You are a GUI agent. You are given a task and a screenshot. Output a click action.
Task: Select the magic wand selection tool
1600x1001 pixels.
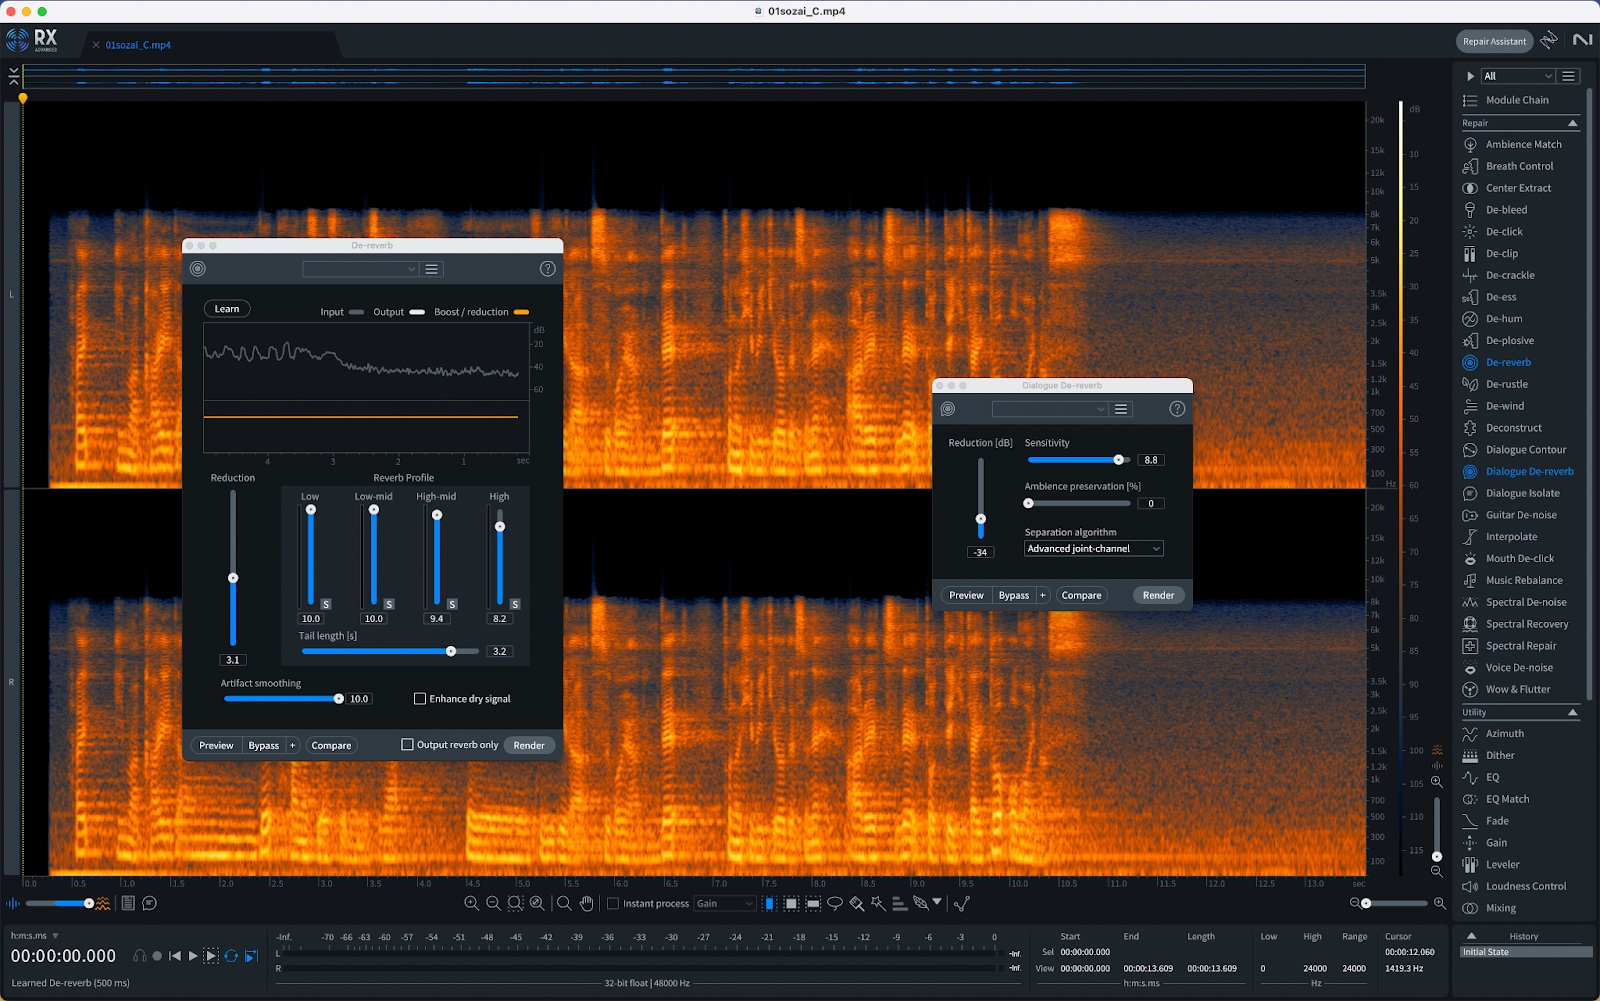click(x=878, y=904)
